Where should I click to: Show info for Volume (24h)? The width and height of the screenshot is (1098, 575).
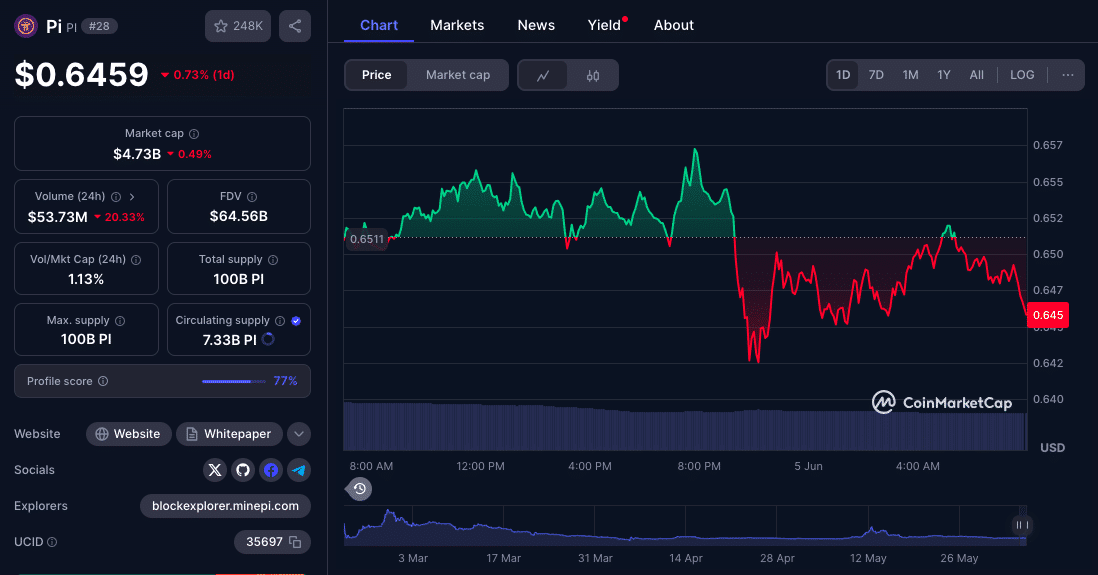click(116, 197)
